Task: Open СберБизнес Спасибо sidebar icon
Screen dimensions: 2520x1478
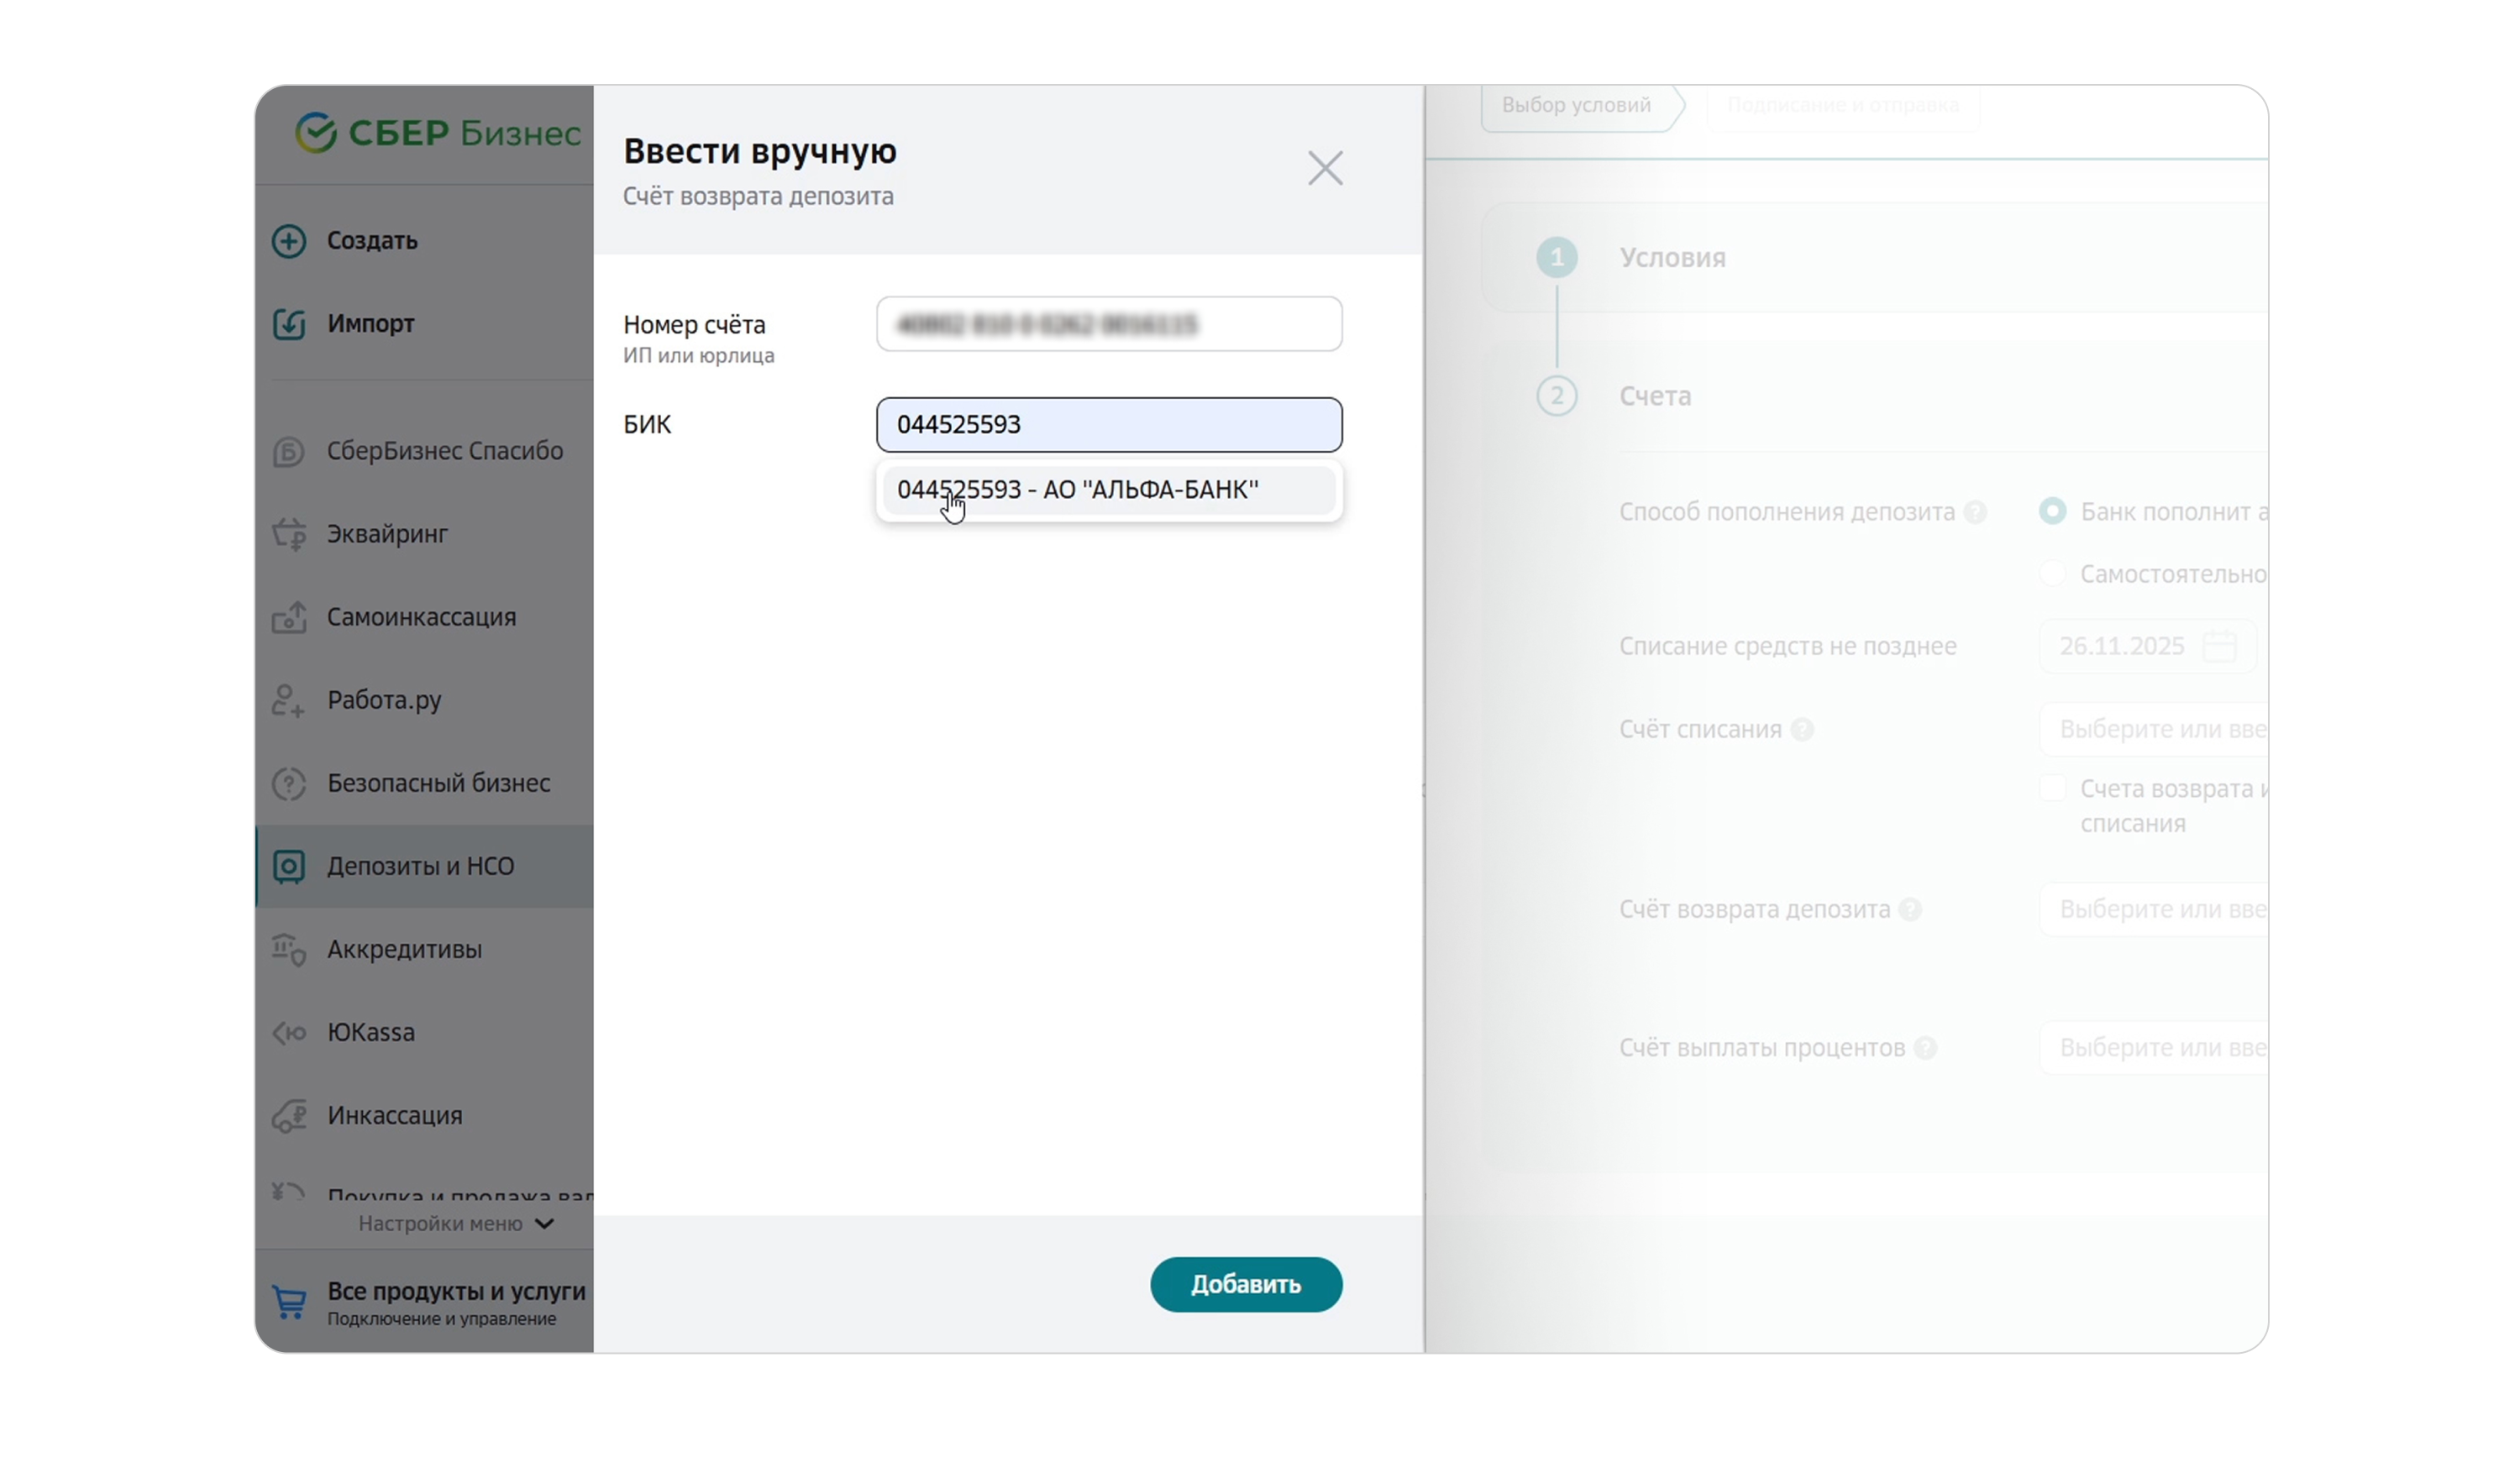Action: pos(289,452)
